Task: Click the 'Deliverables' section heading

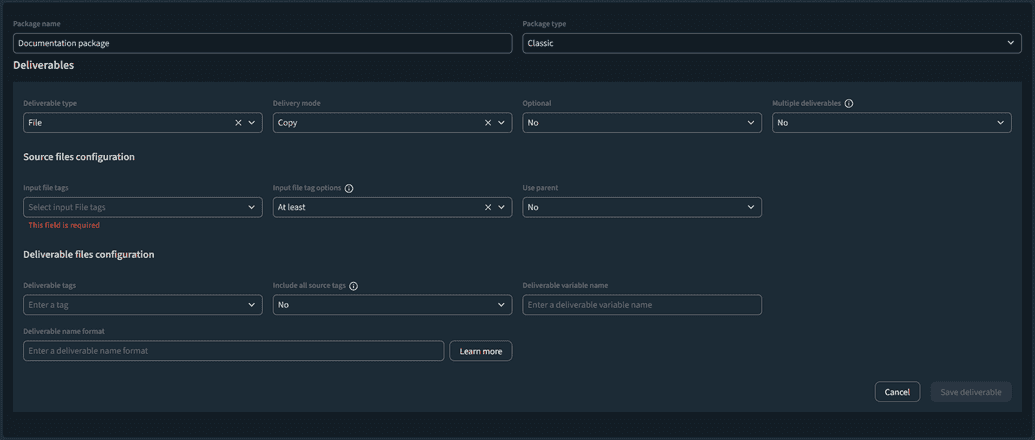Action: point(44,65)
